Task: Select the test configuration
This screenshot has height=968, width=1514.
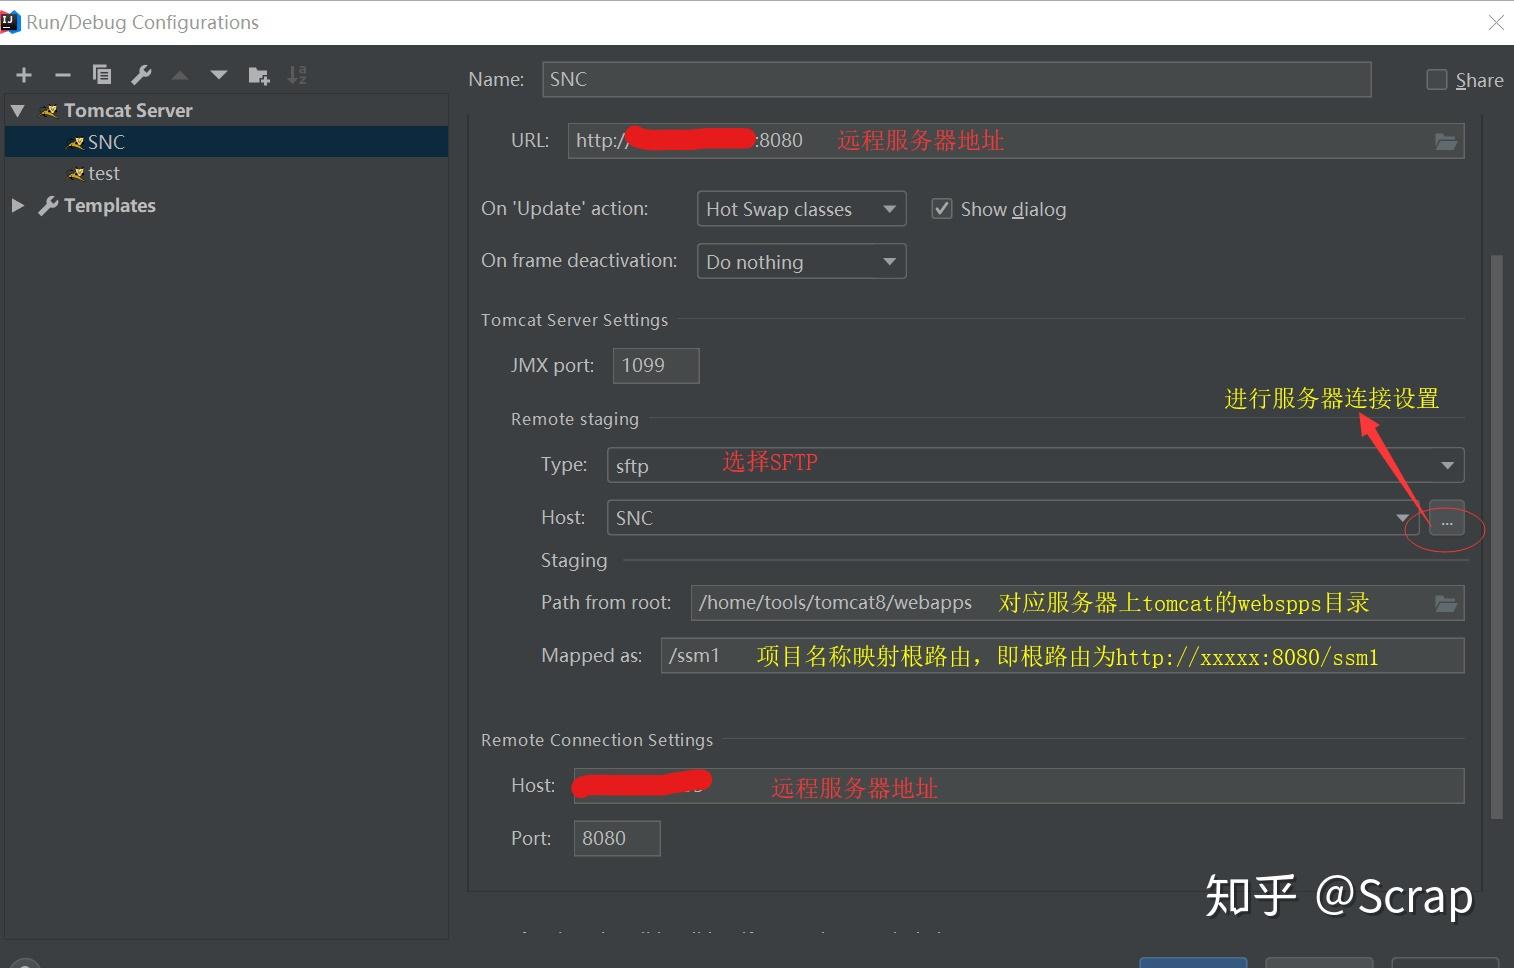Action: (x=103, y=173)
